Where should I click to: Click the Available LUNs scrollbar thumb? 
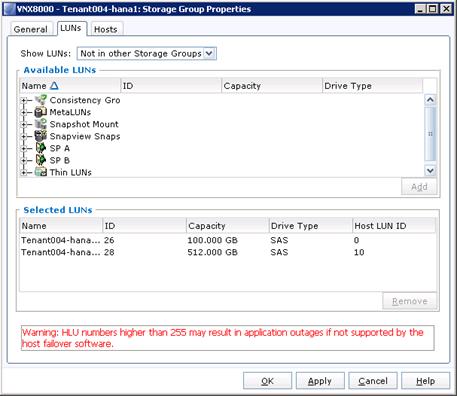[x=430, y=134]
